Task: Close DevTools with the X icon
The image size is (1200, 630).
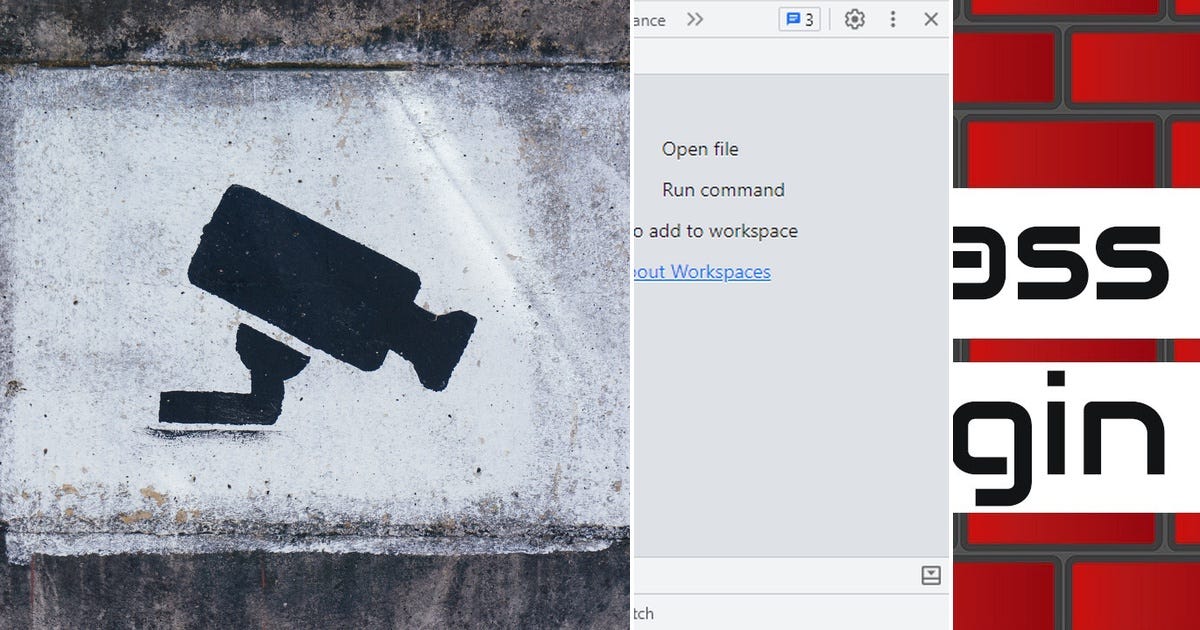Action: click(x=931, y=19)
